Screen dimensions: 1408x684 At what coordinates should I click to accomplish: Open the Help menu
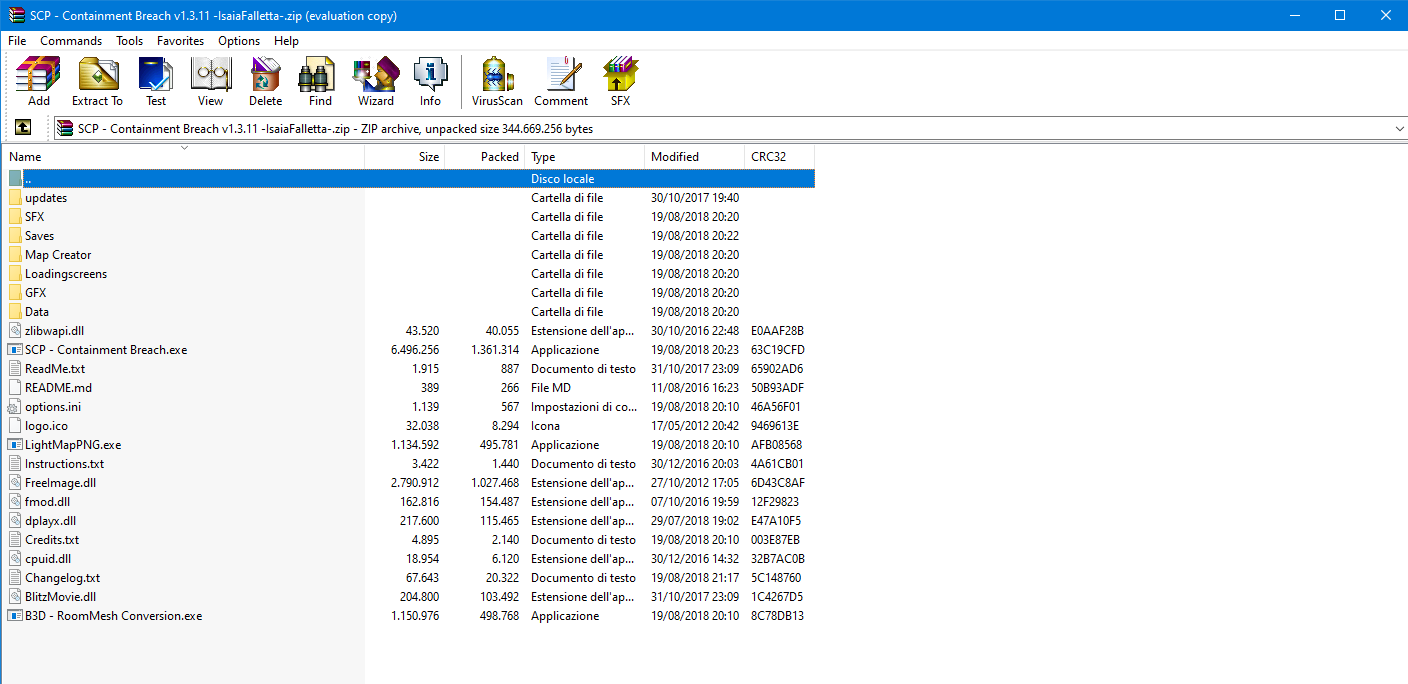click(x=286, y=41)
